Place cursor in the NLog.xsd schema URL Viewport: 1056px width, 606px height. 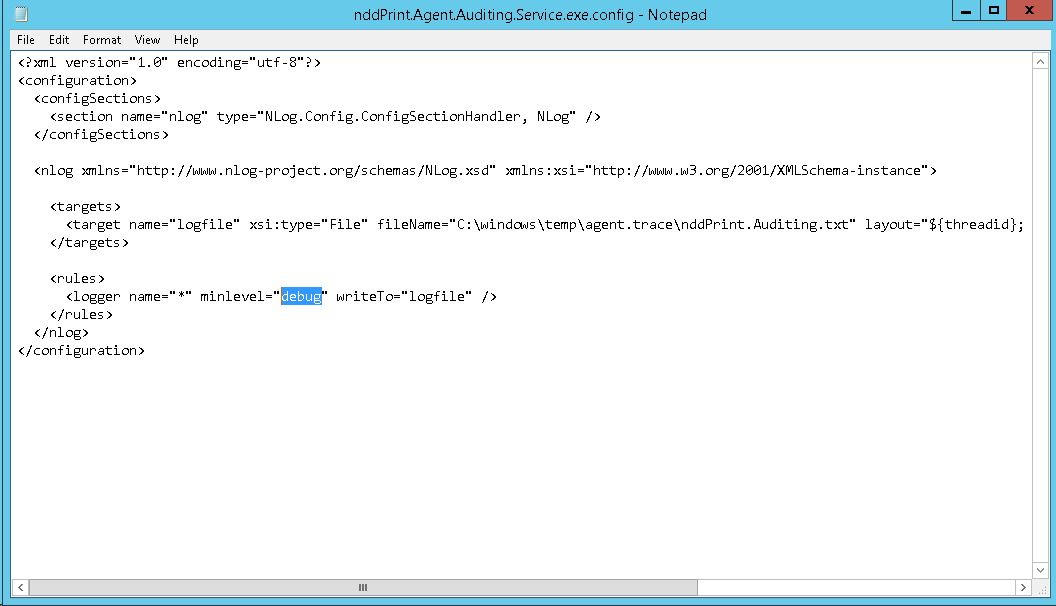(315, 171)
